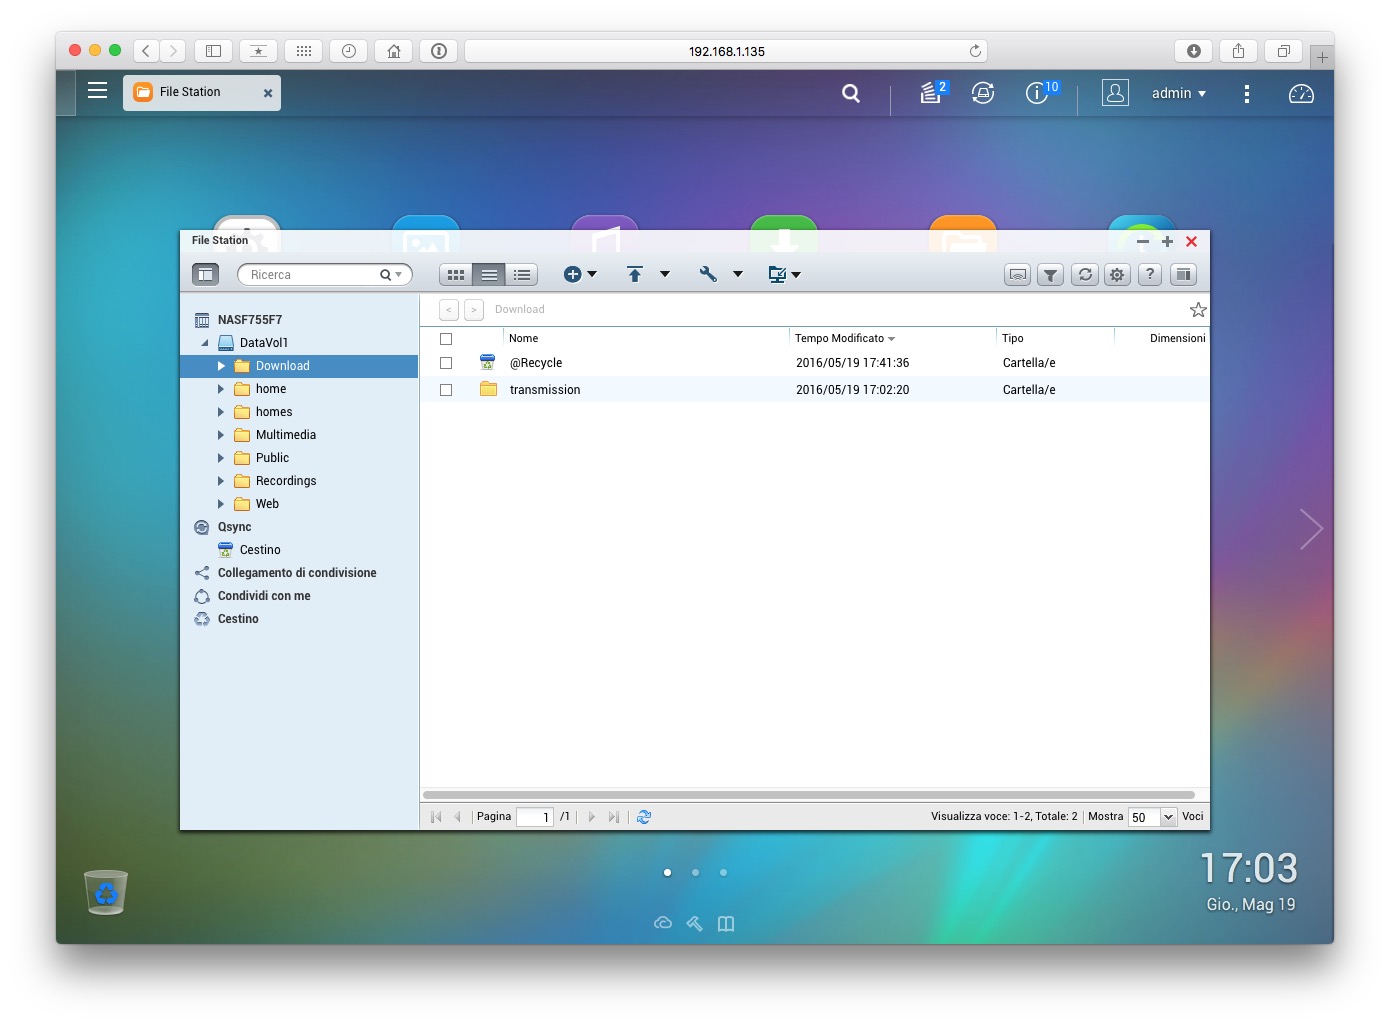Image resolution: width=1390 pixels, height=1024 pixels.
Task: Click the wrench tools icon
Action: [708, 274]
